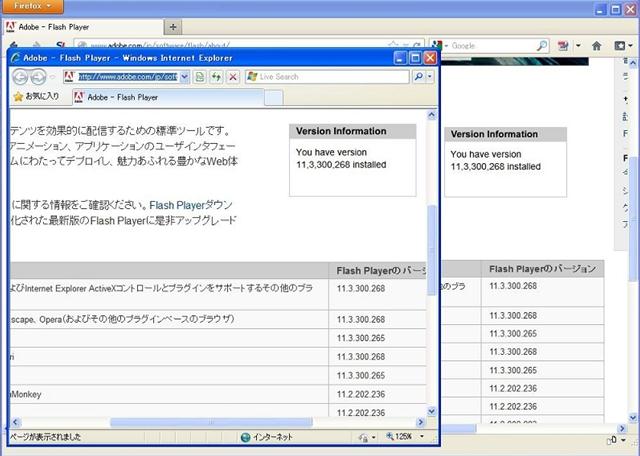This screenshot has width=640, height=456.
Task: Click the IE vertical scrollbar thumb
Action: coord(431,250)
